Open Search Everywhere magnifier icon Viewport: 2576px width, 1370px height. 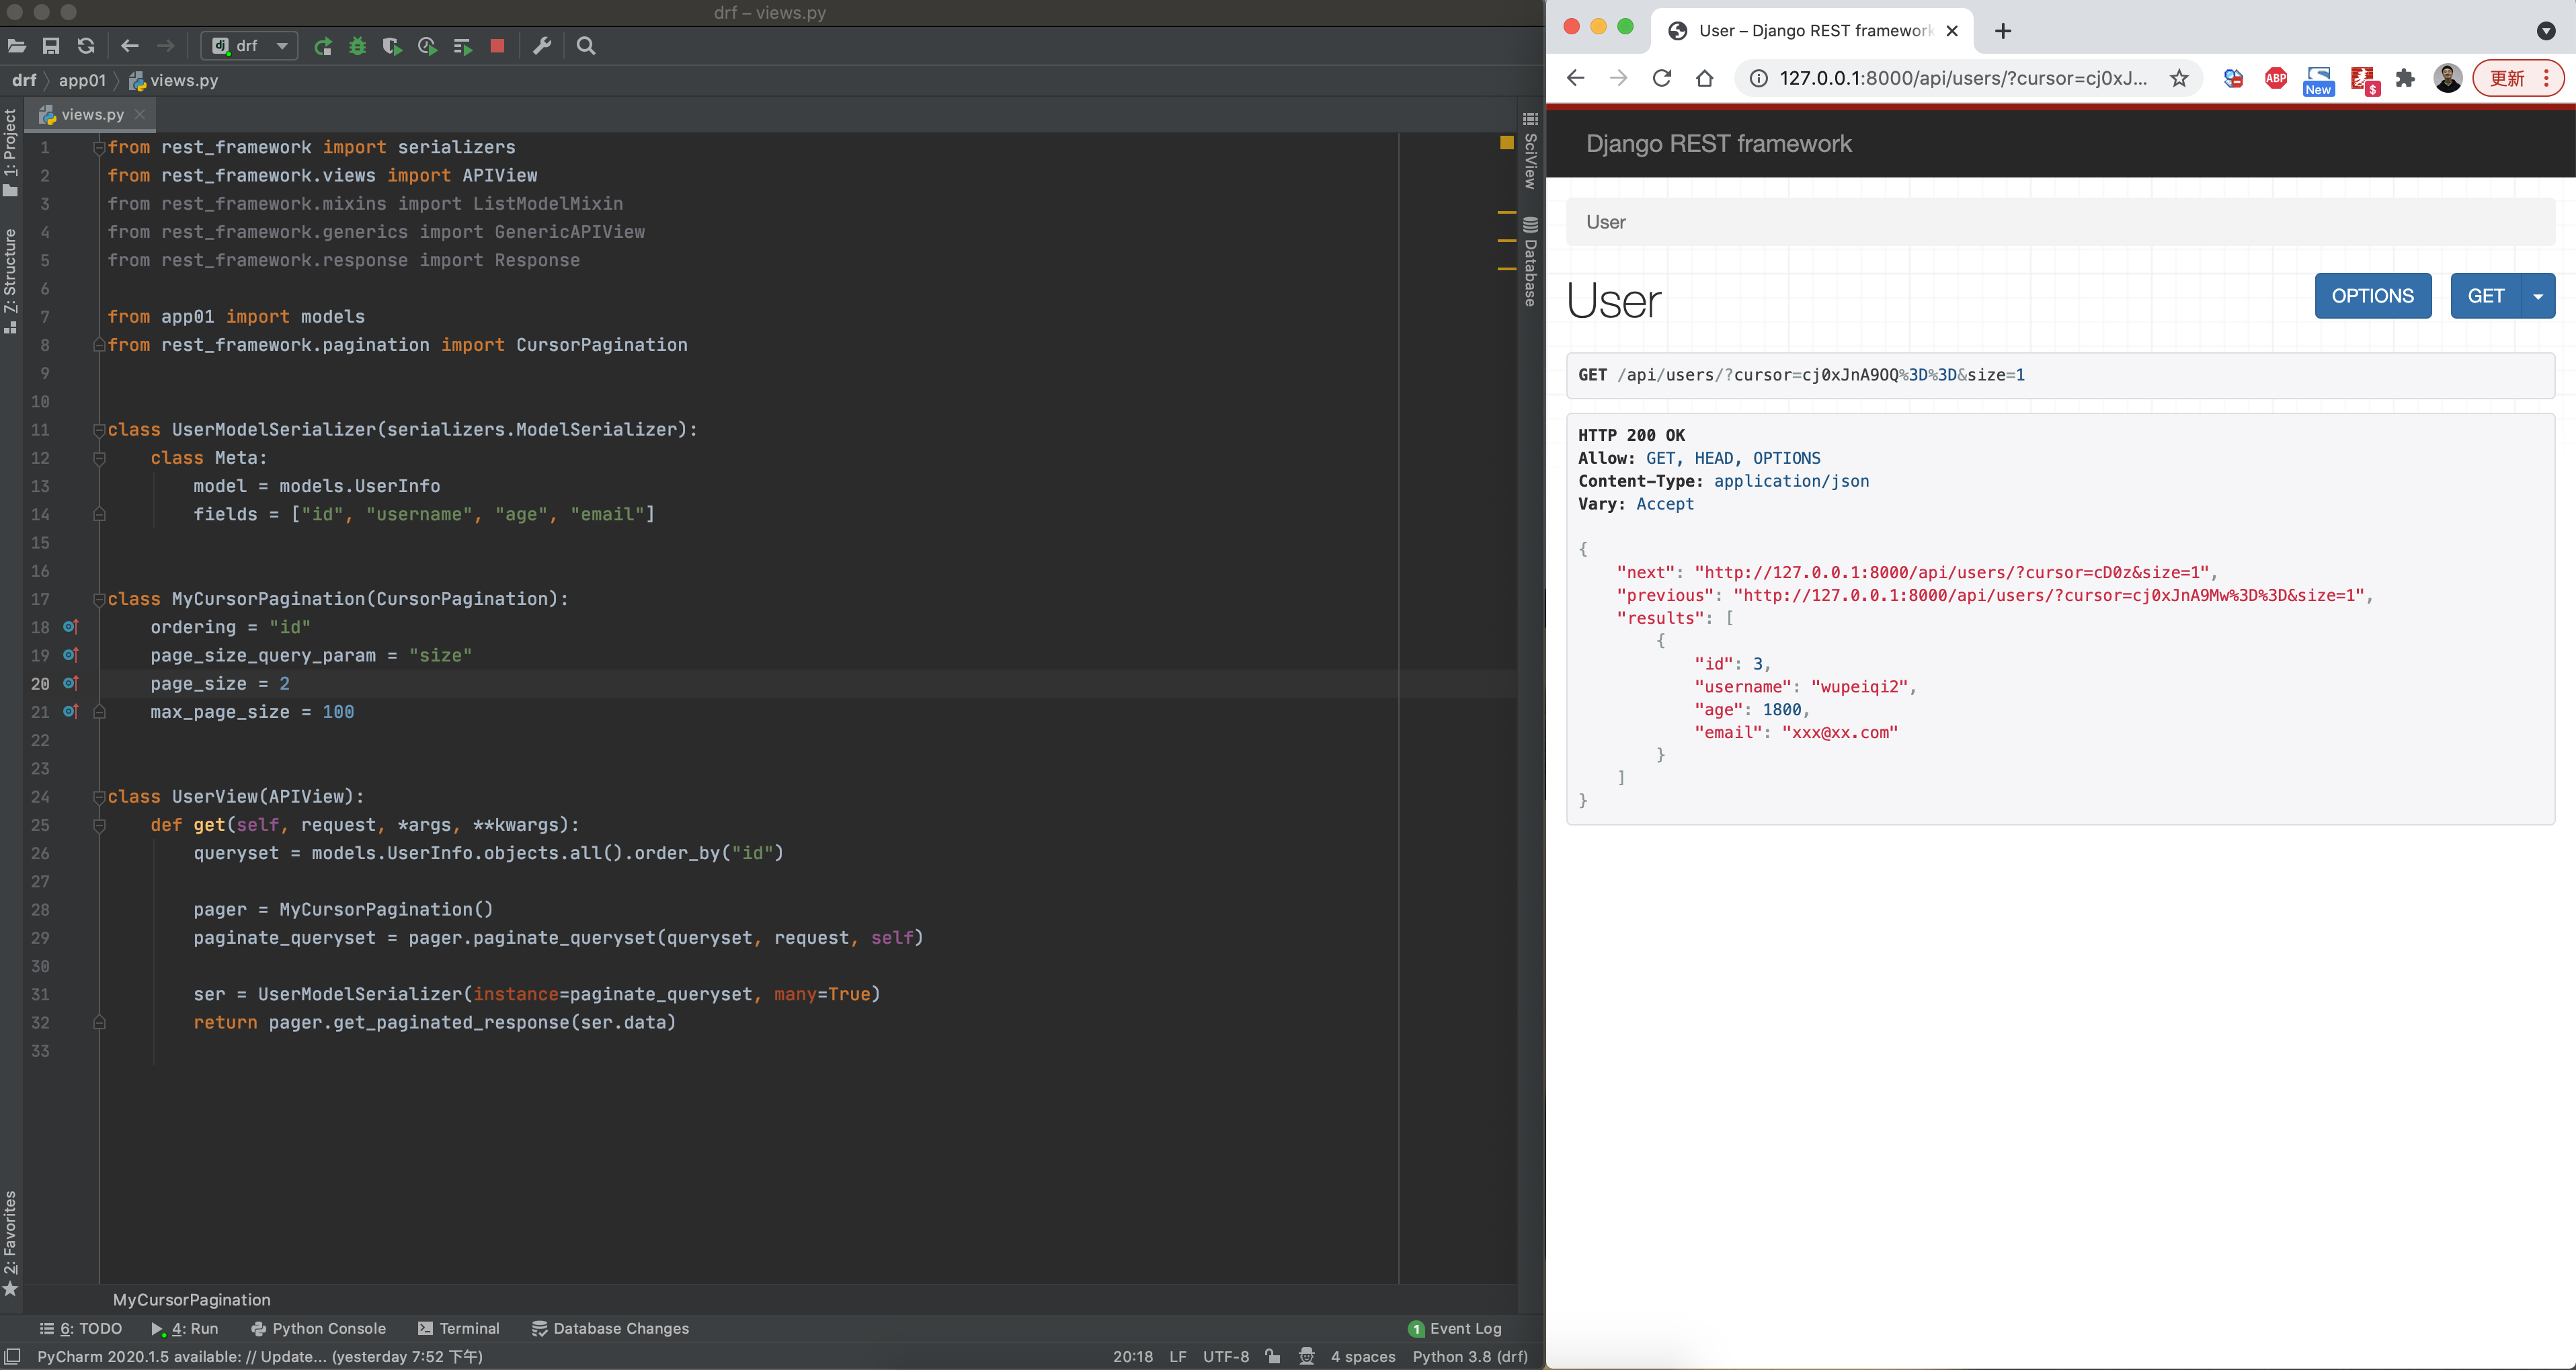coord(586,46)
